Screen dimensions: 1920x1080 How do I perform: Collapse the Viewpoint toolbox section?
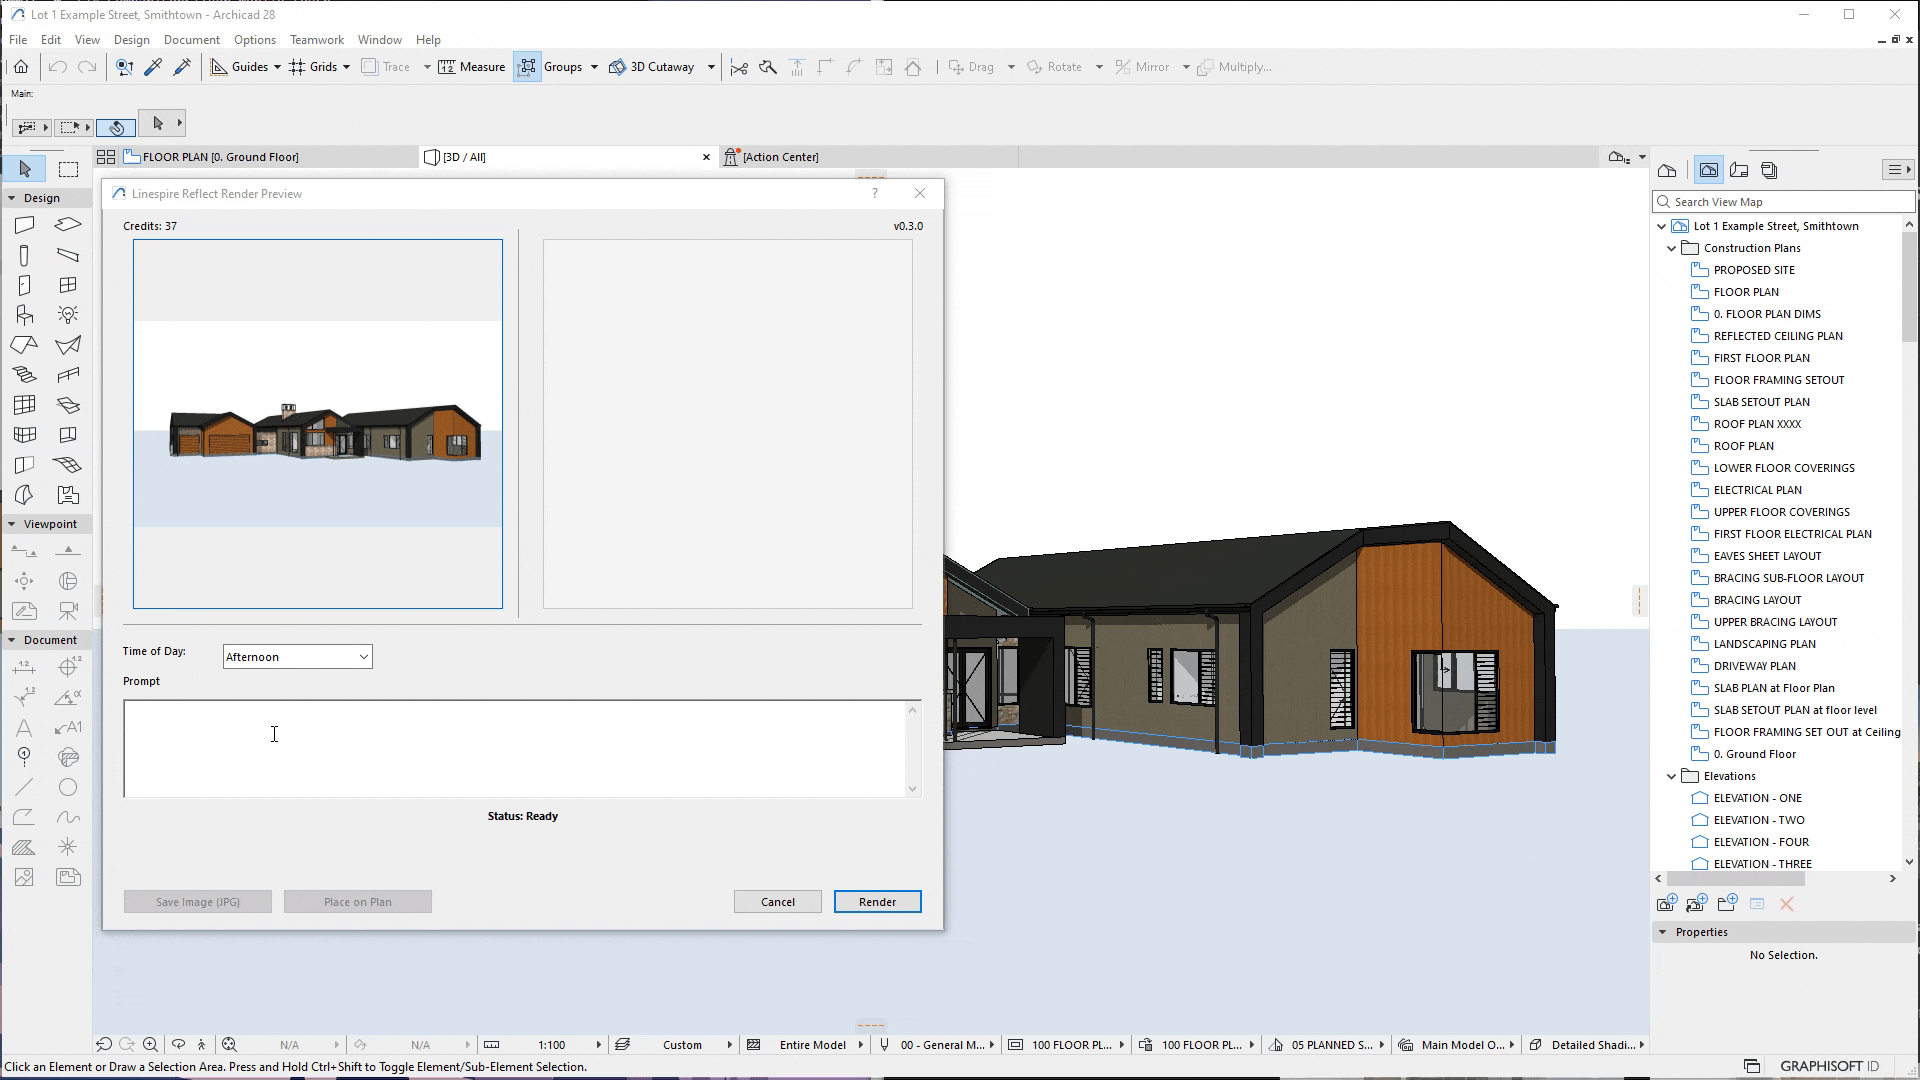click(x=12, y=524)
